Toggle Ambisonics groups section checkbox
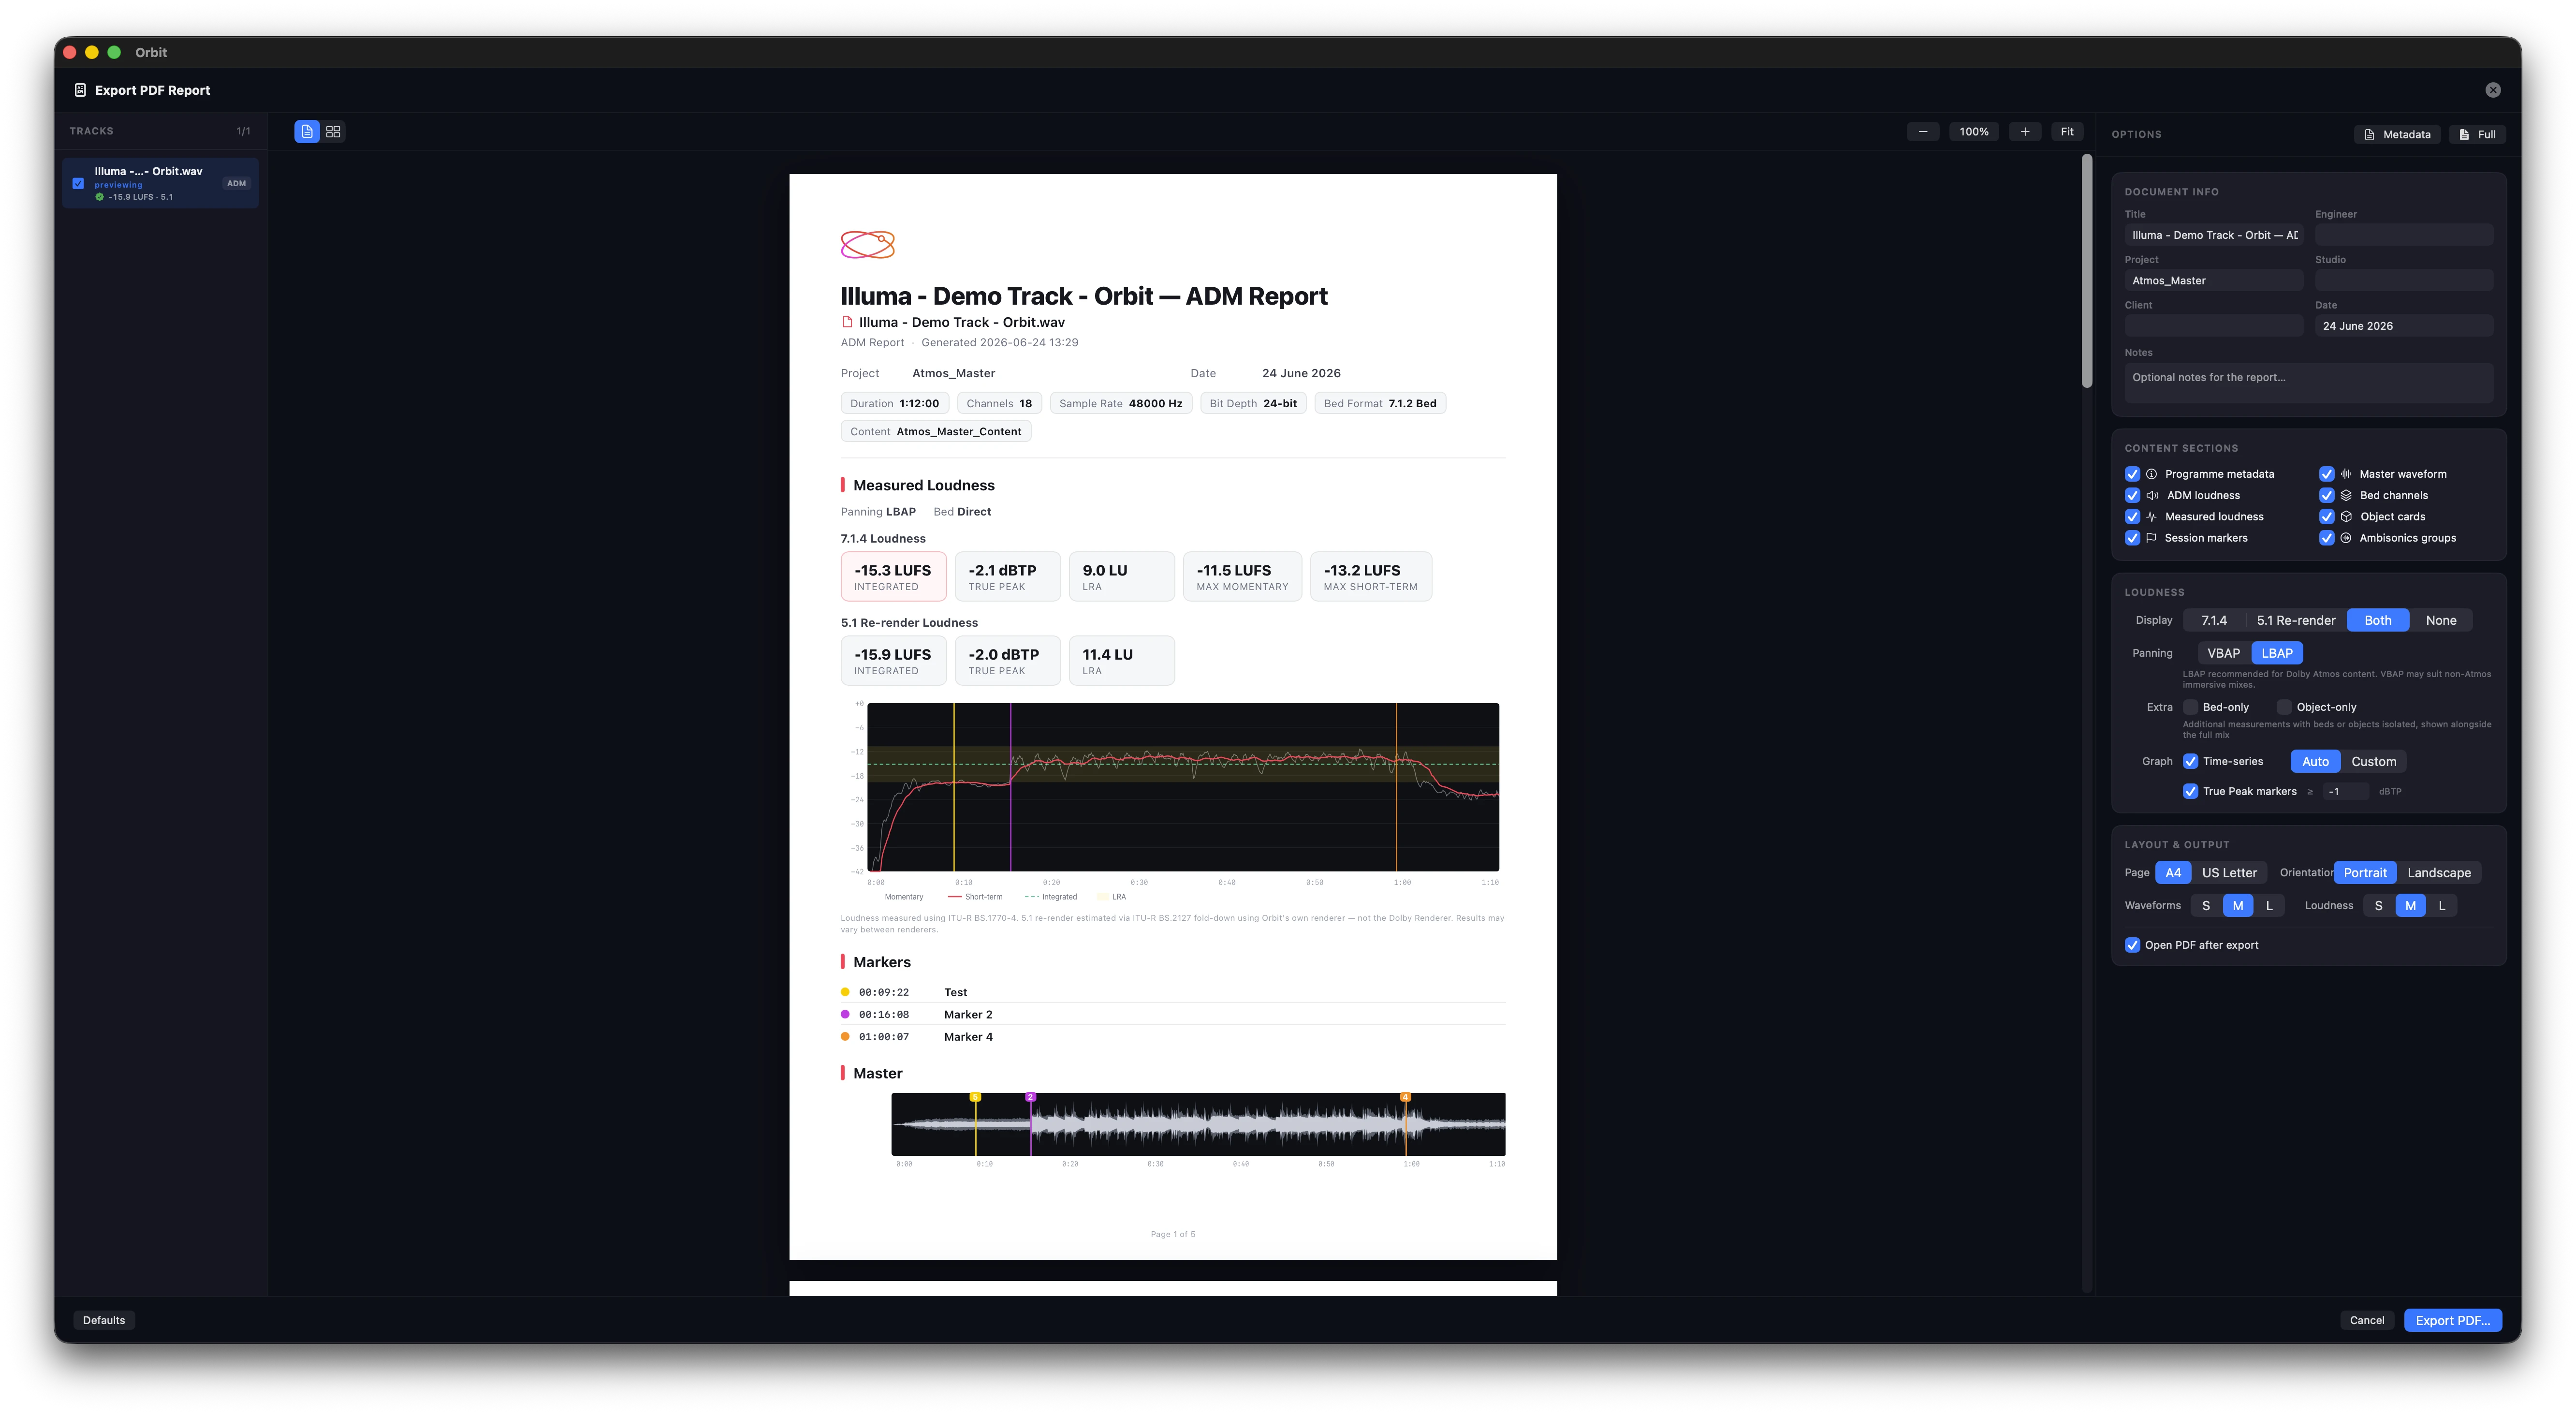The height and width of the screenshot is (1415, 2576). tap(2327, 538)
